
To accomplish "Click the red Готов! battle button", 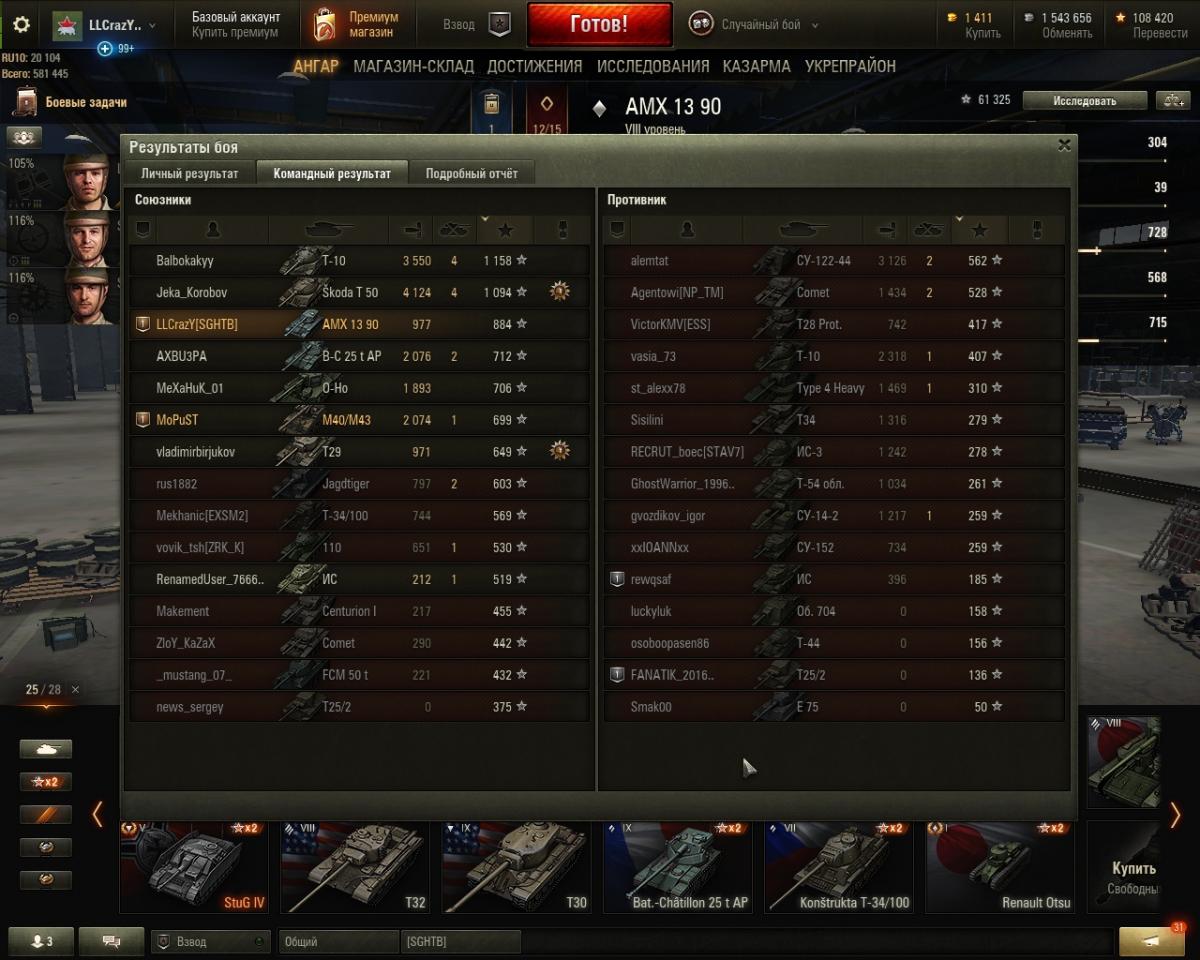I will tap(599, 25).
